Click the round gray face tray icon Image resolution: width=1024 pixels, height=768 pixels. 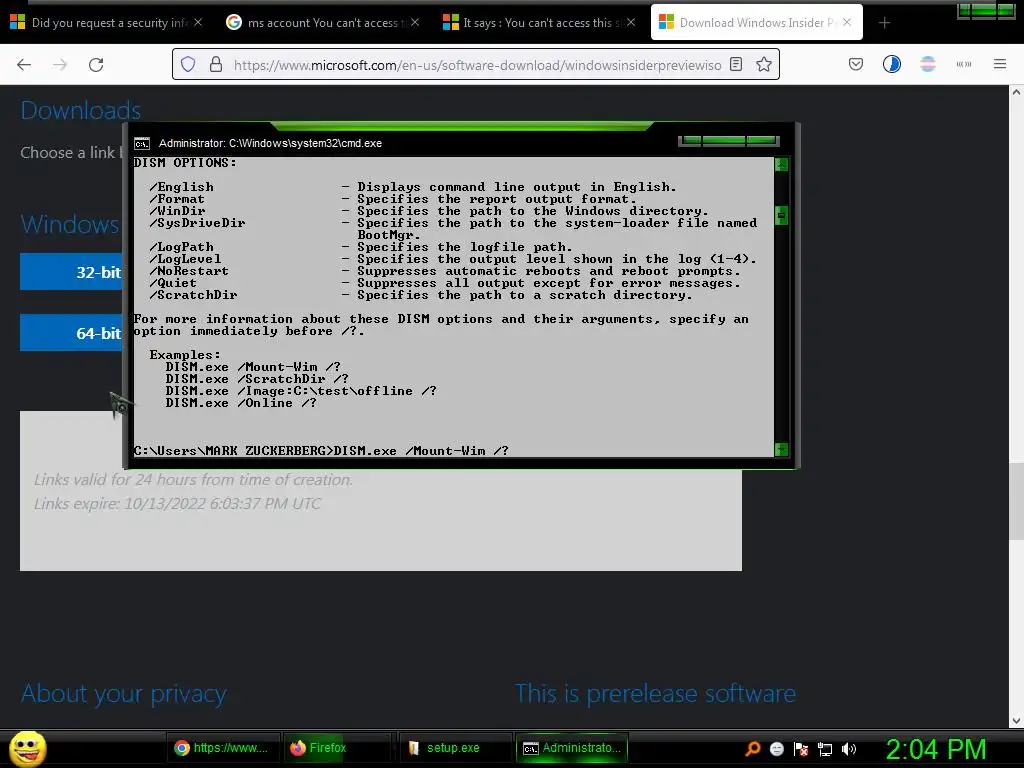pos(776,748)
